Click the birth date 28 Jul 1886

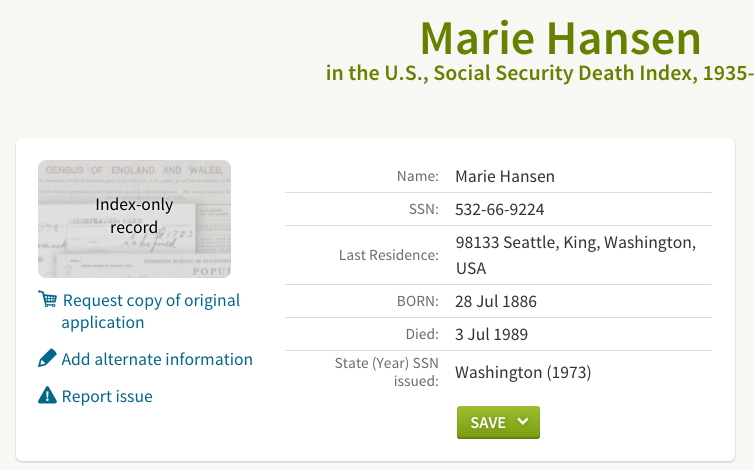coord(496,302)
